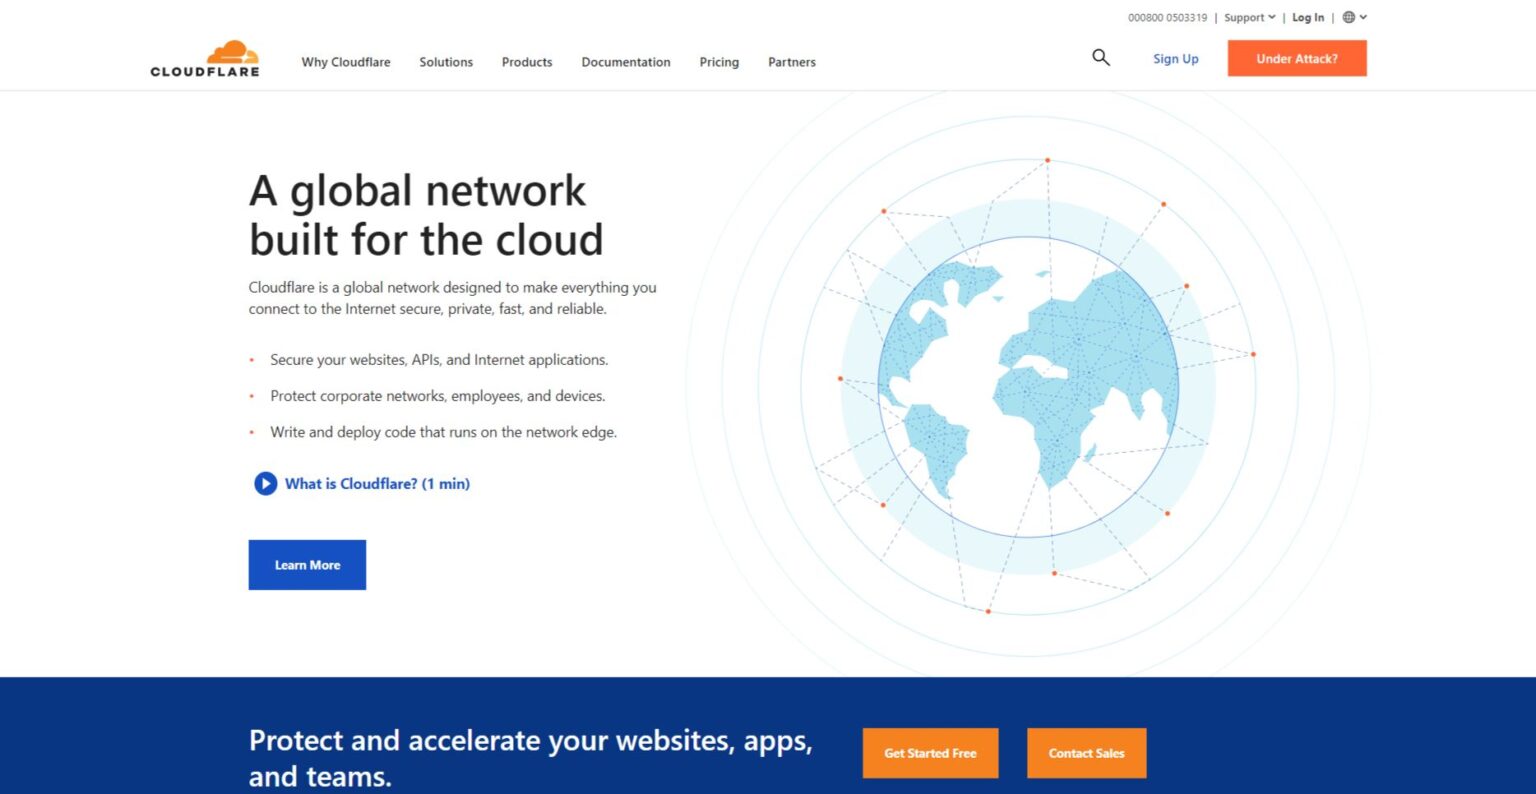Click the globe language icon
Image resolution: width=1536 pixels, height=794 pixels.
pyautogui.click(x=1349, y=17)
